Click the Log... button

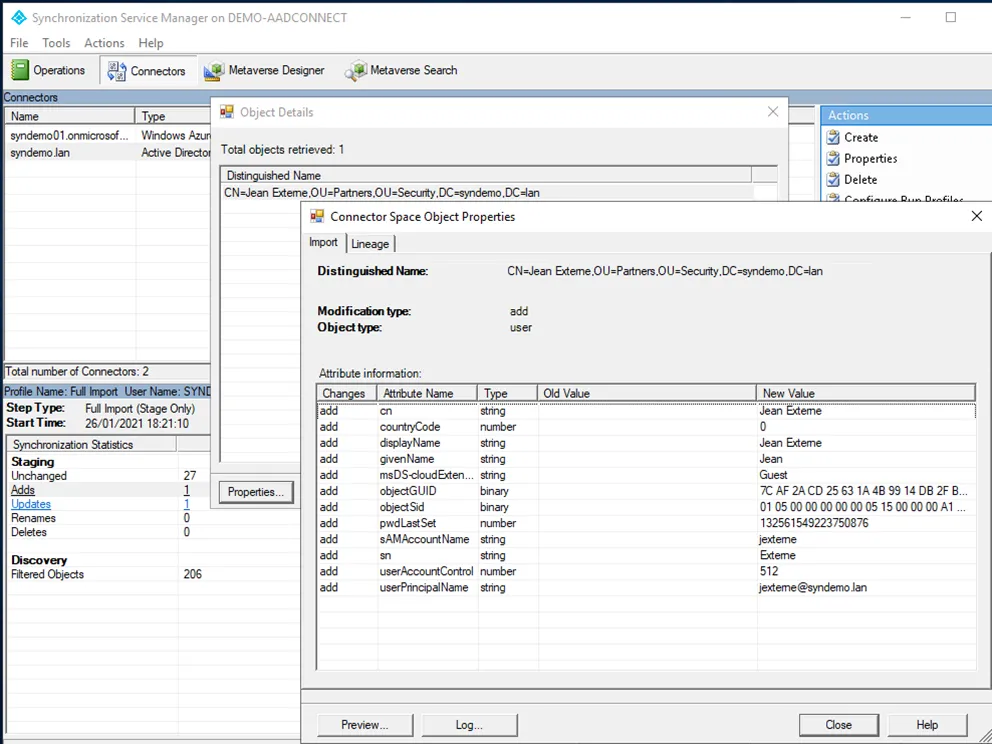point(469,725)
